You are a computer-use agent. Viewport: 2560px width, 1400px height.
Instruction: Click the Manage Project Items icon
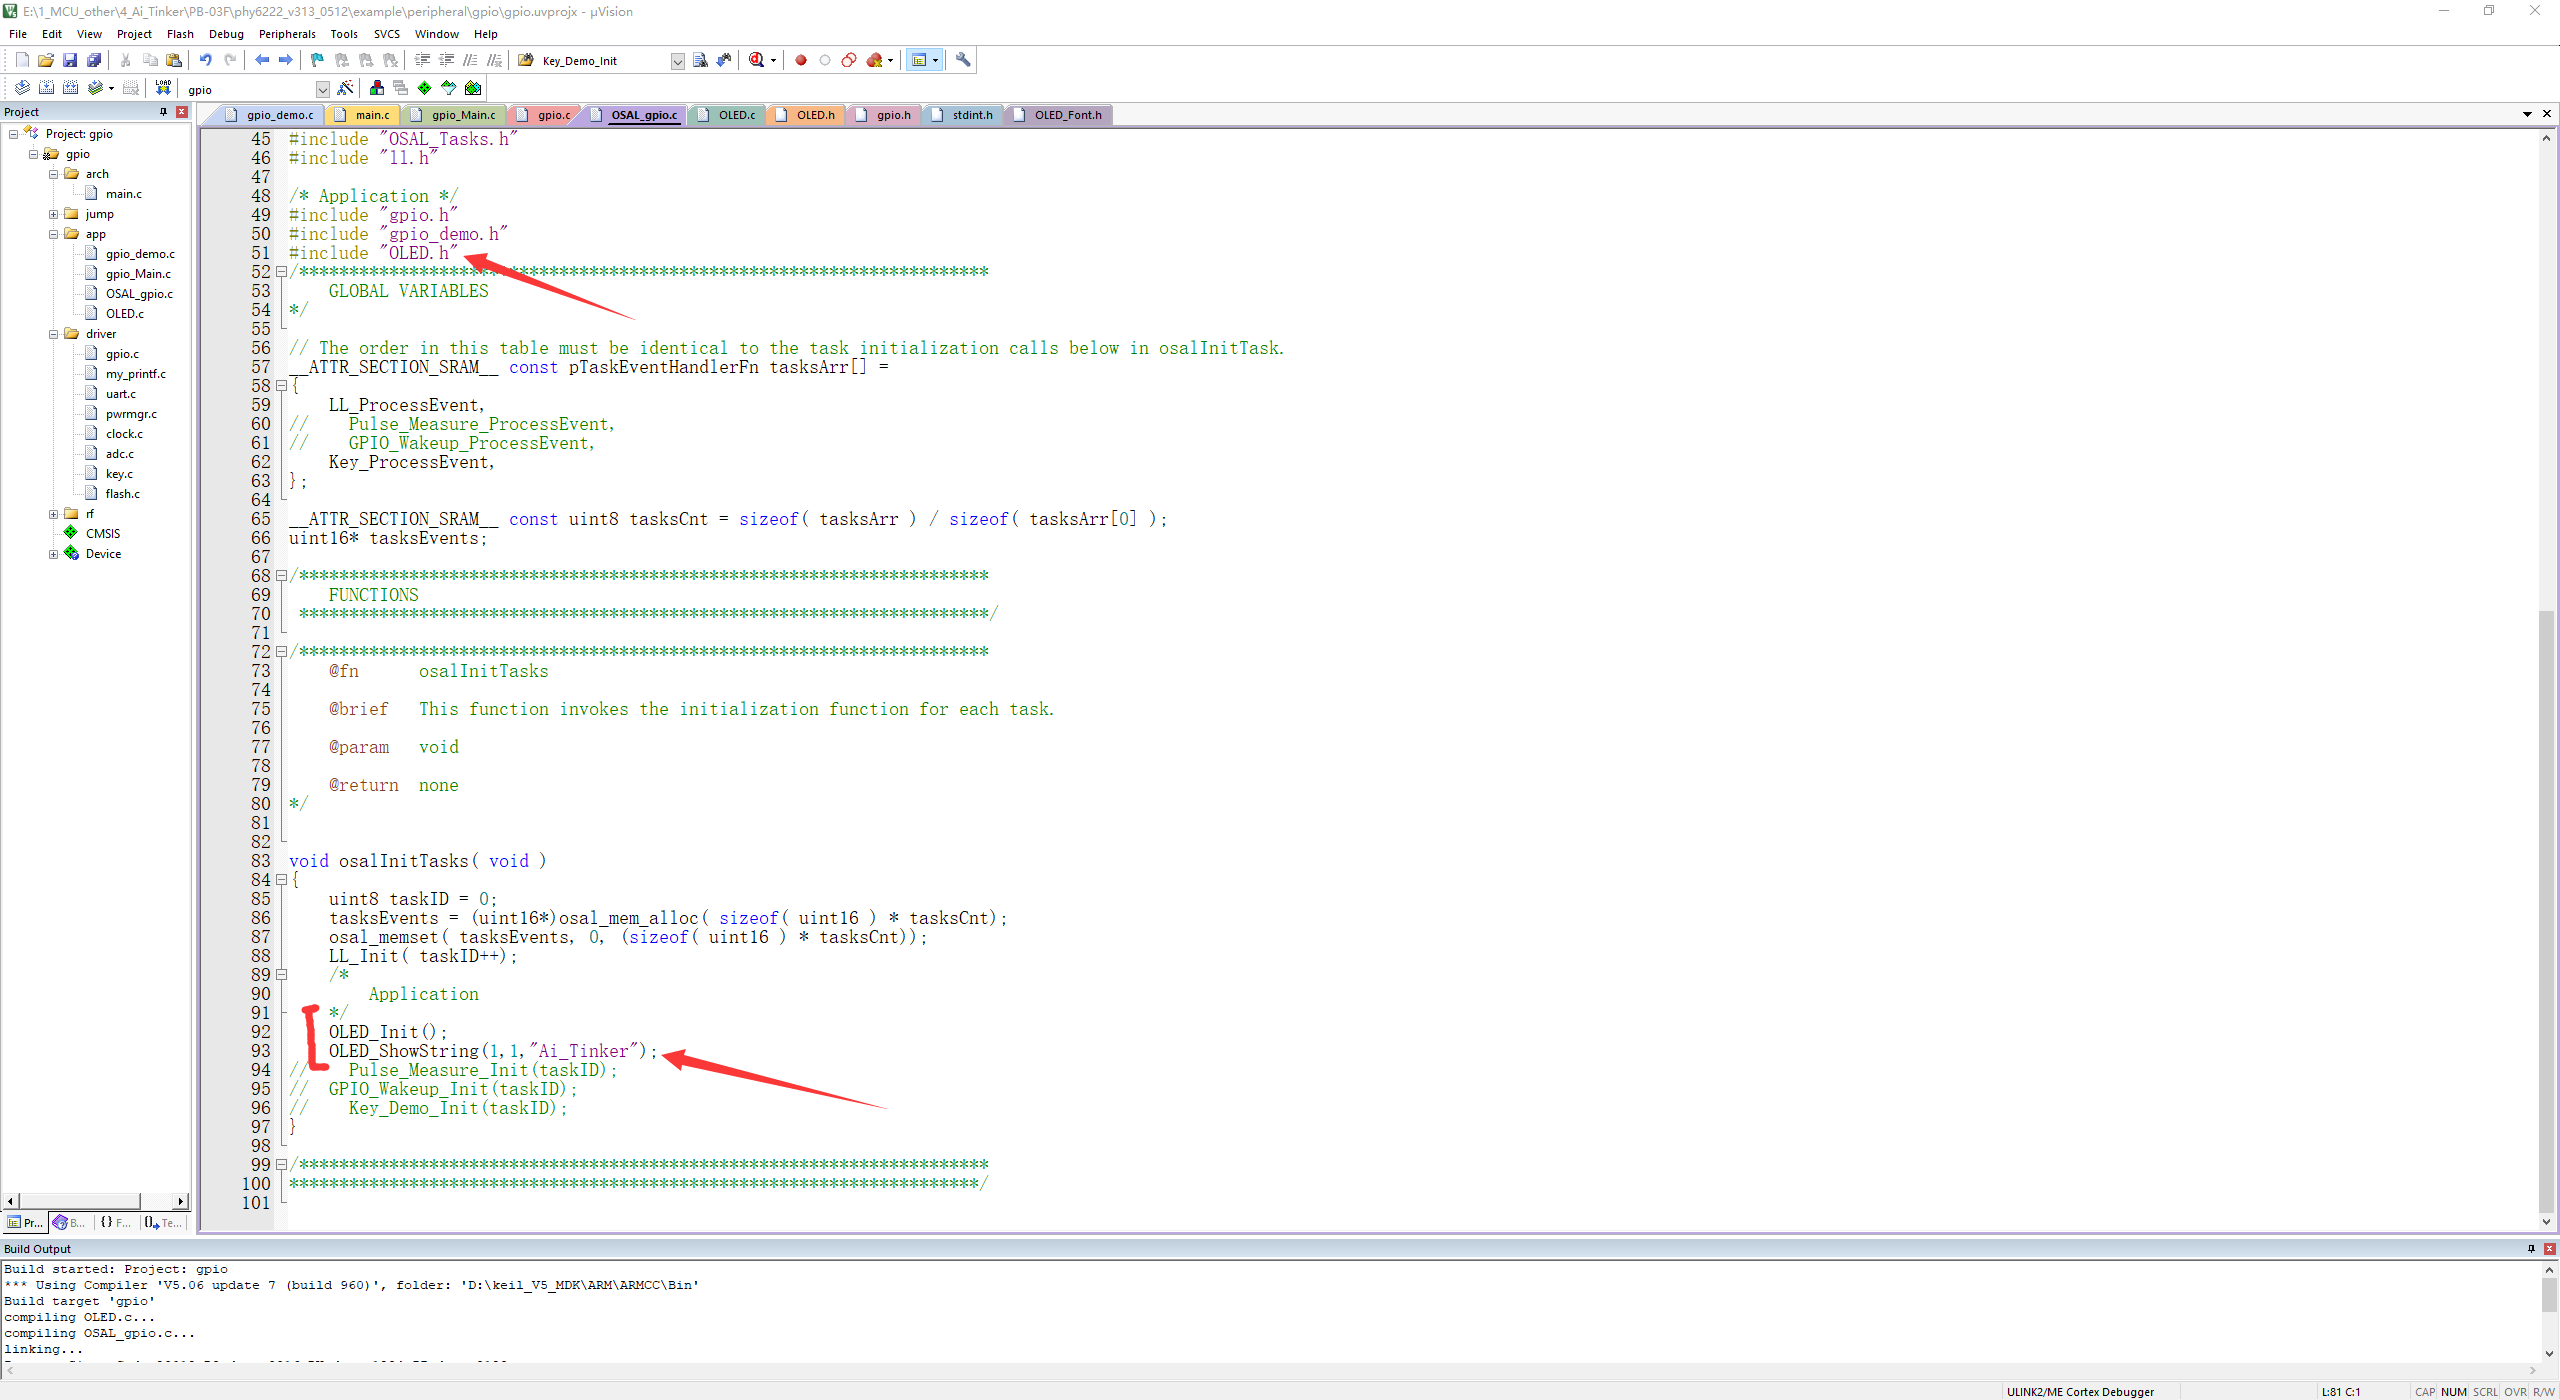click(377, 88)
